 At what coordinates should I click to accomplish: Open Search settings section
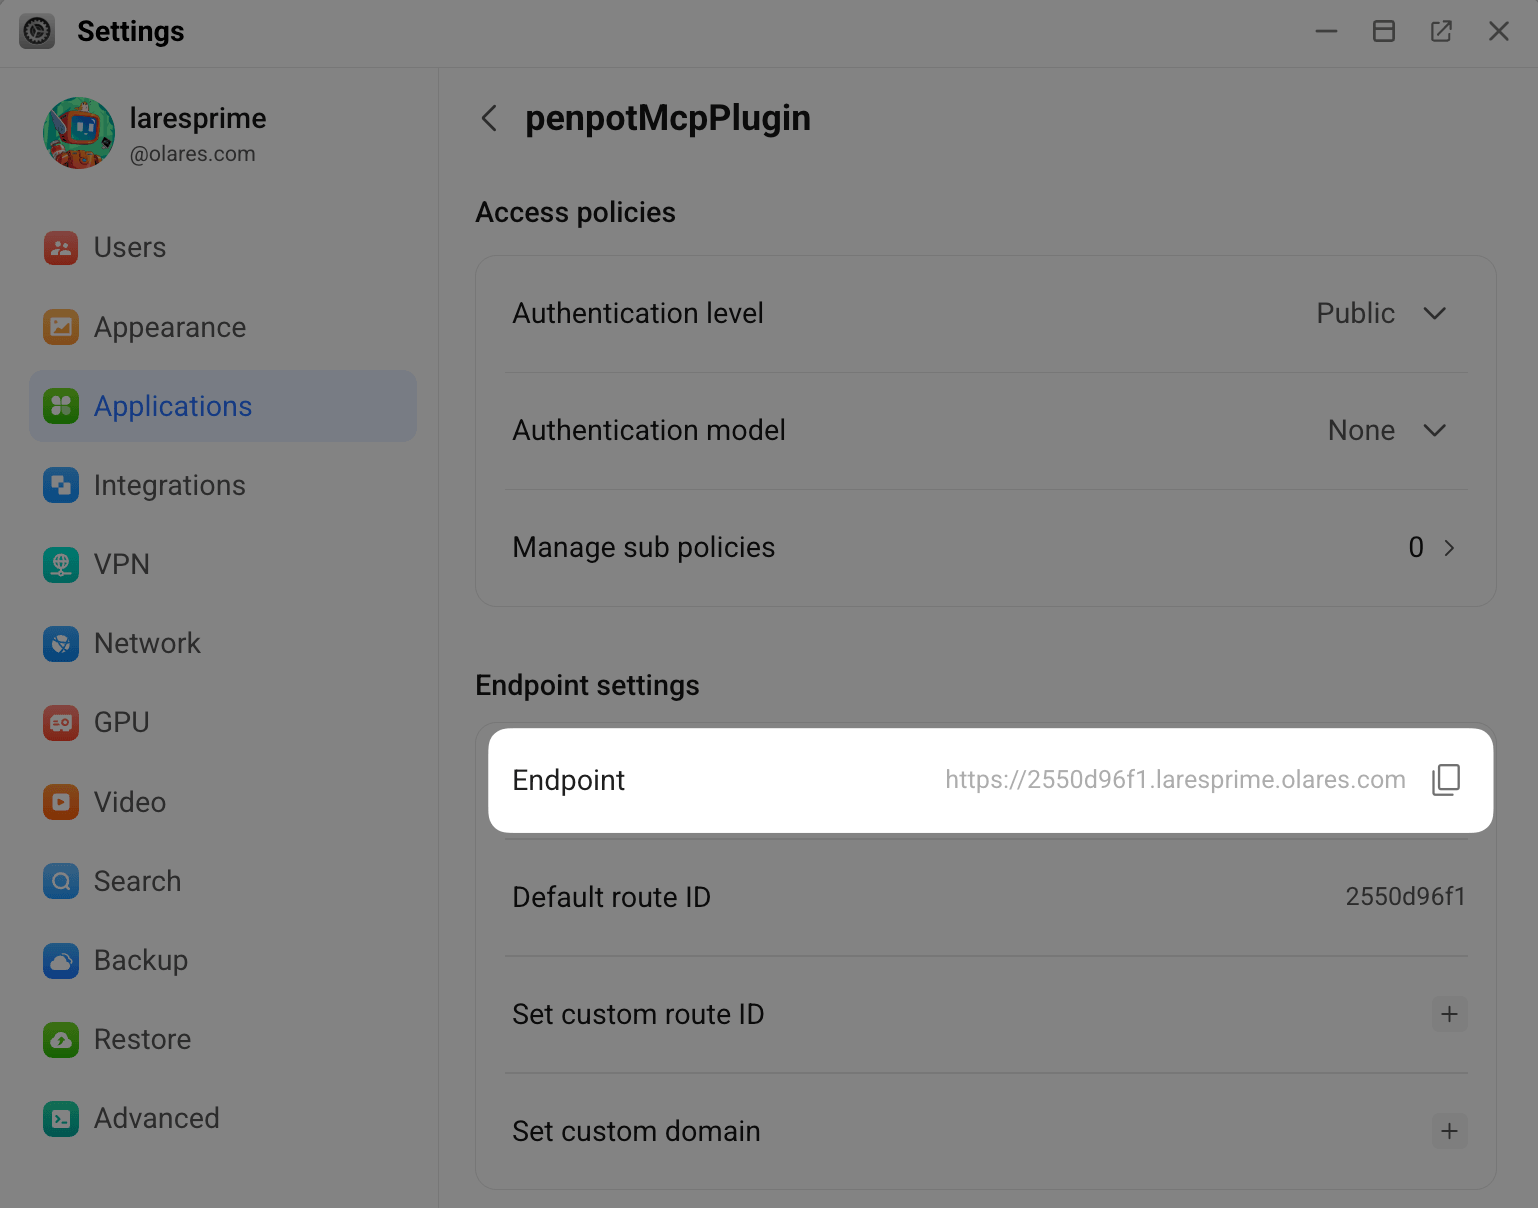[223, 881]
